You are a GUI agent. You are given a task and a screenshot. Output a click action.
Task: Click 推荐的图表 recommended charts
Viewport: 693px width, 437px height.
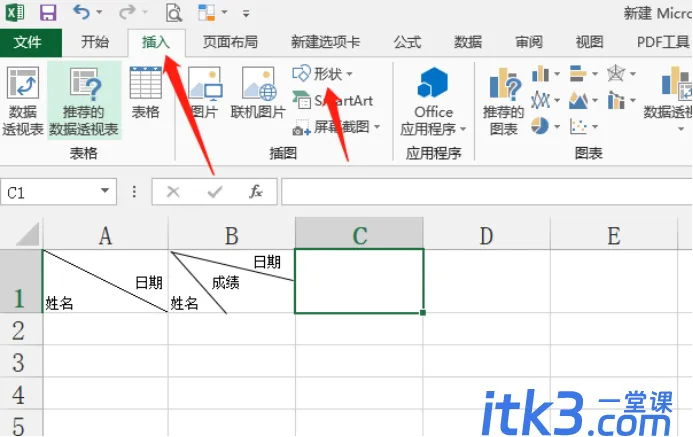(503, 101)
